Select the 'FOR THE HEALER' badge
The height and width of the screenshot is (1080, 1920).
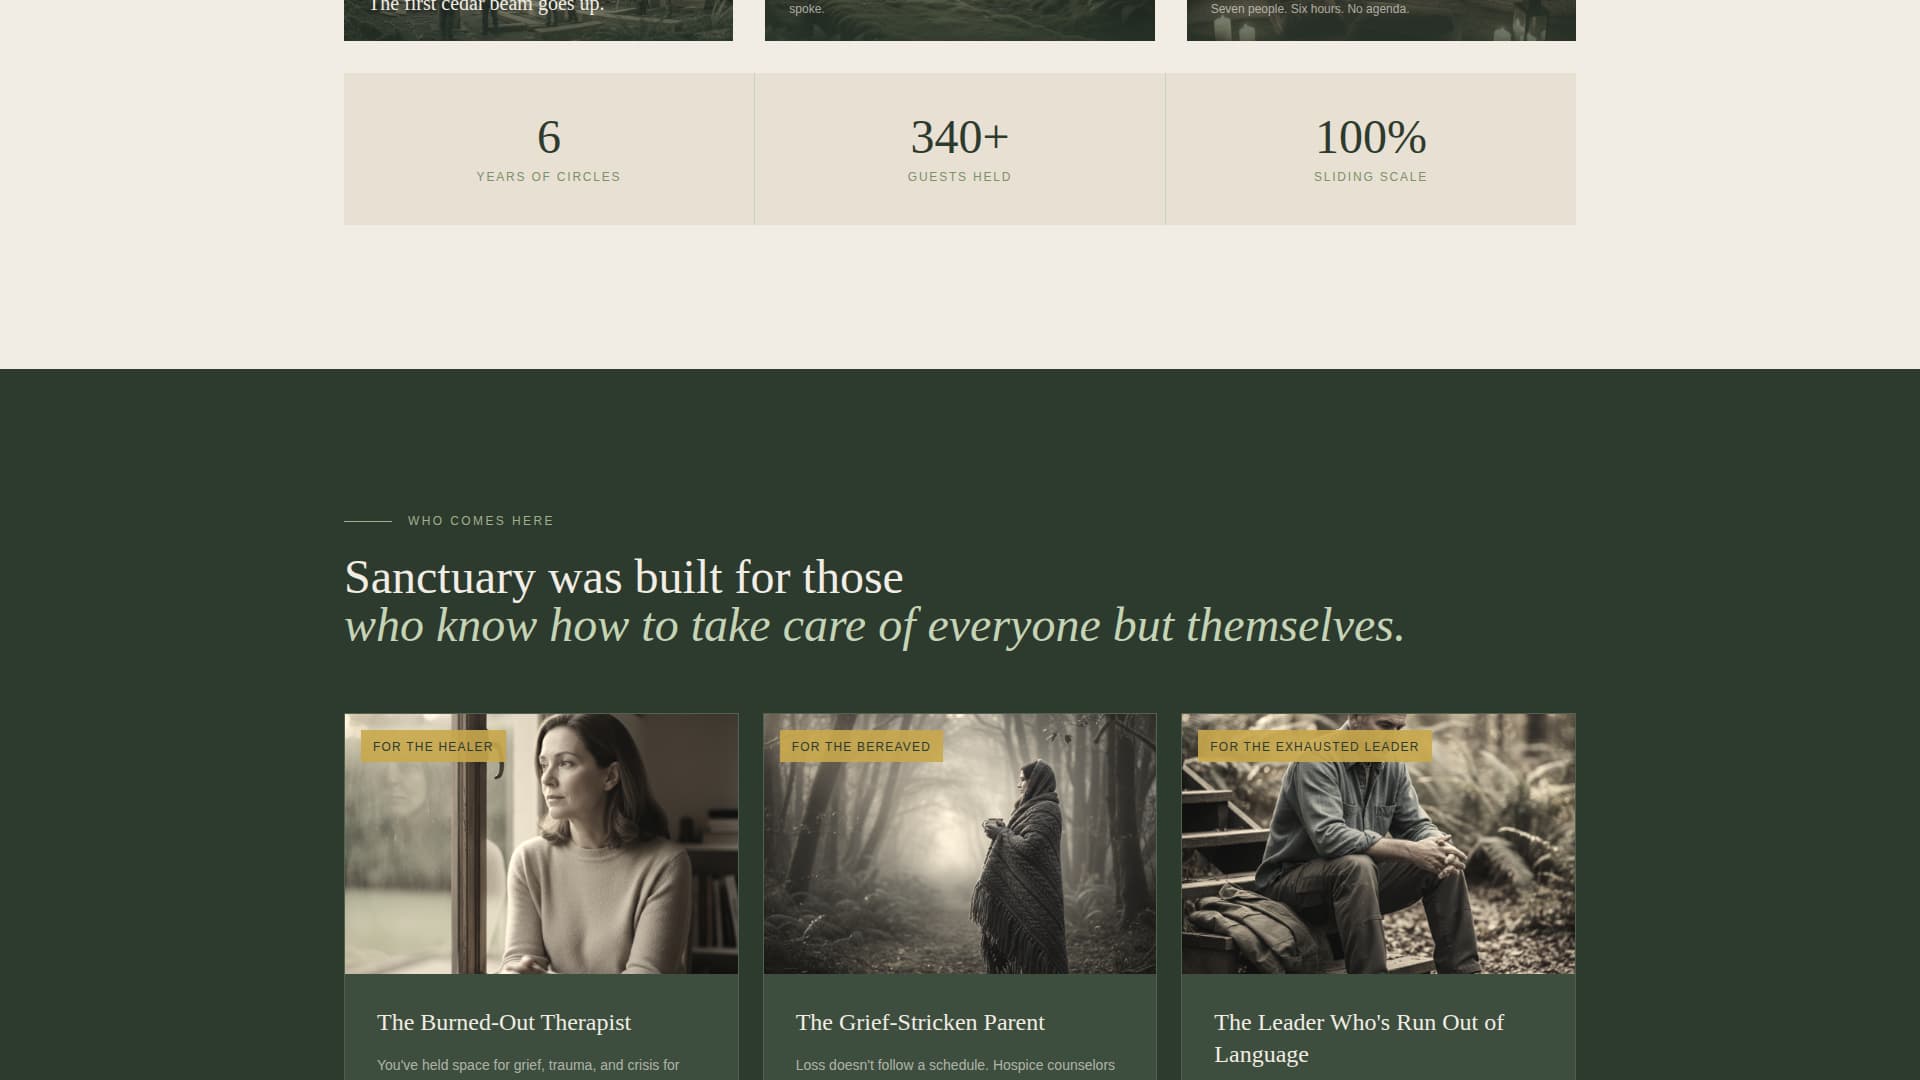(x=432, y=746)
